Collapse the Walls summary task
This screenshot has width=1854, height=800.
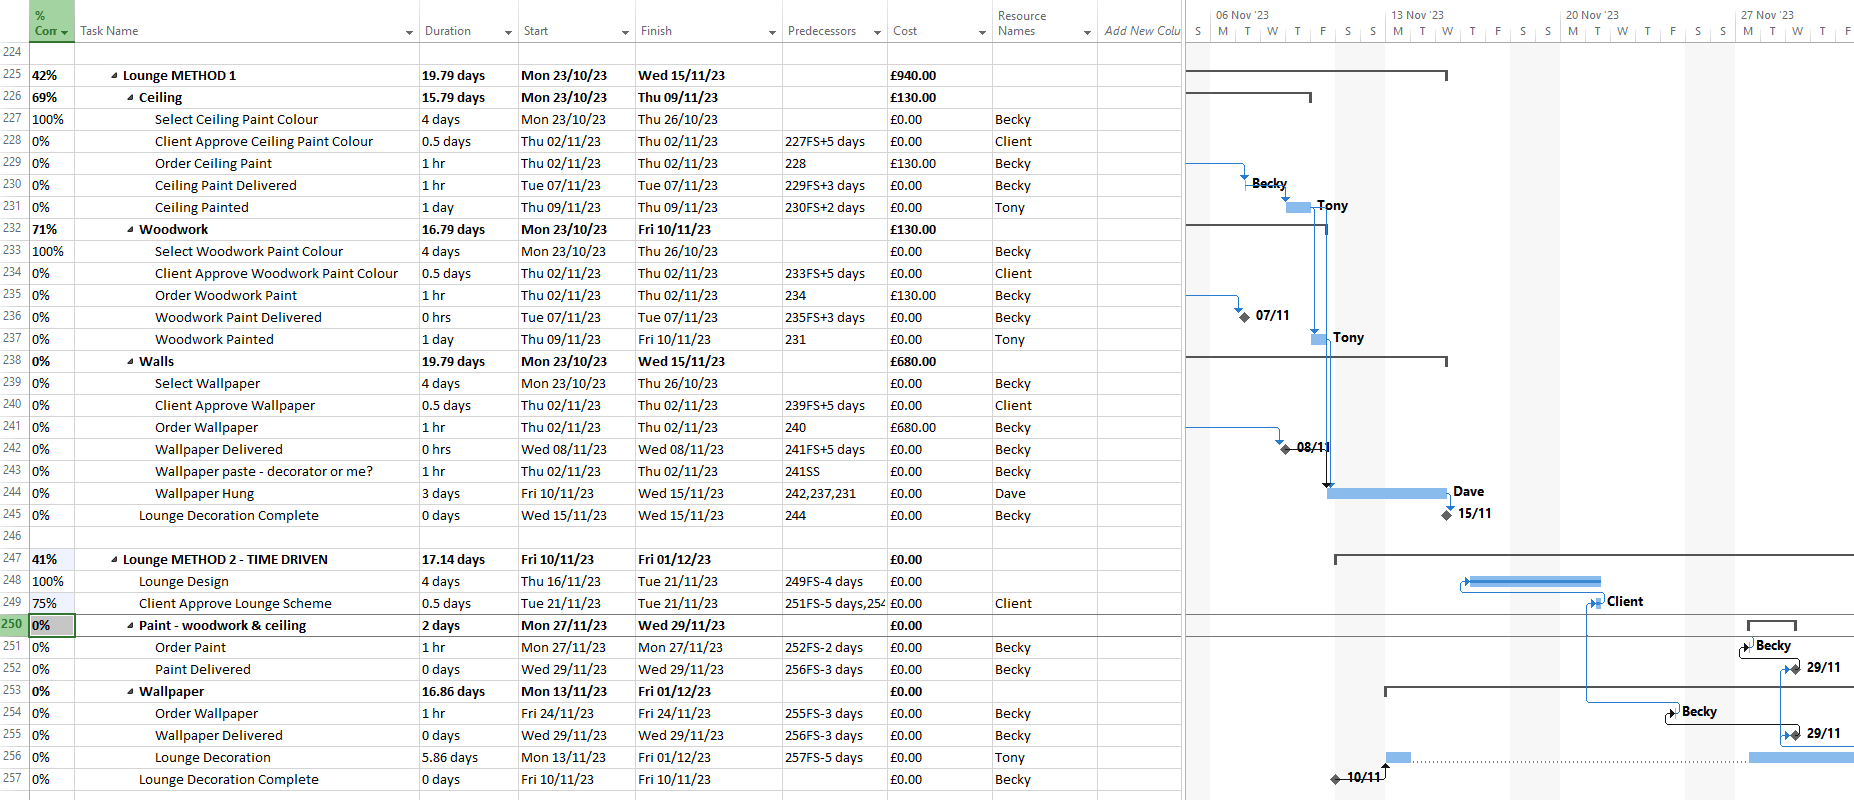pyautogui.click(x=130, y=362)
